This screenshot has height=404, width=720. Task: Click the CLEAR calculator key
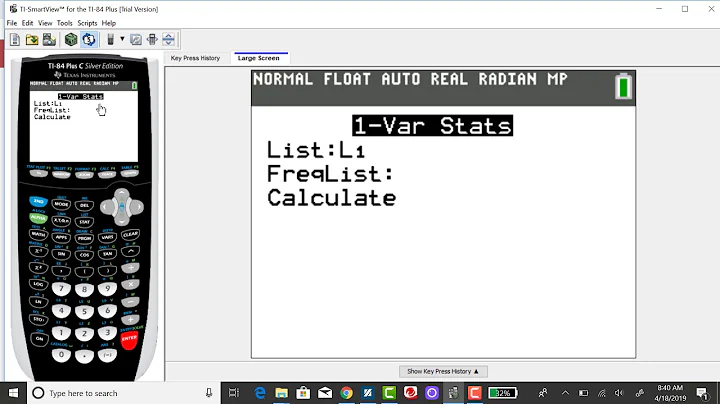pos(130,235)
